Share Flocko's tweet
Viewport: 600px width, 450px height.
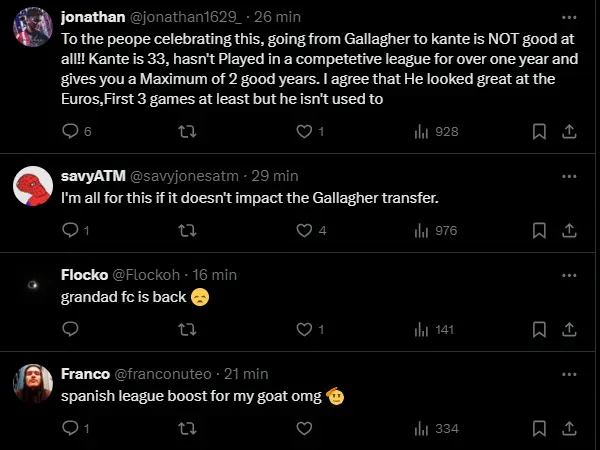click(568, 329)
